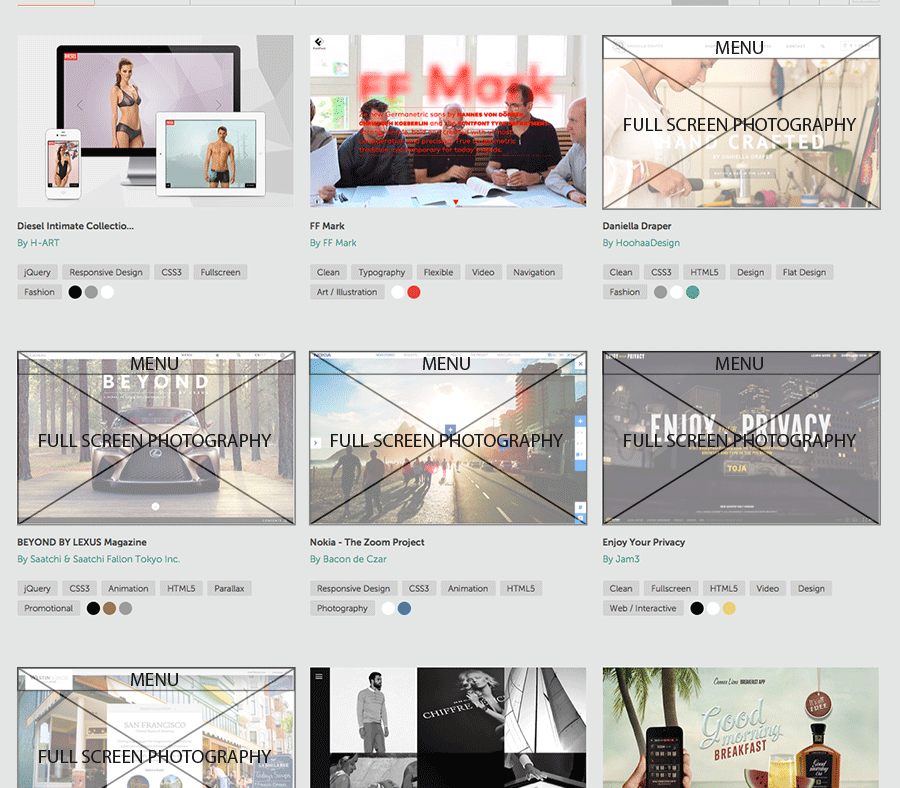
Task: Pick the teal color dot under Daniella Draper
Action: pos(693,292)
